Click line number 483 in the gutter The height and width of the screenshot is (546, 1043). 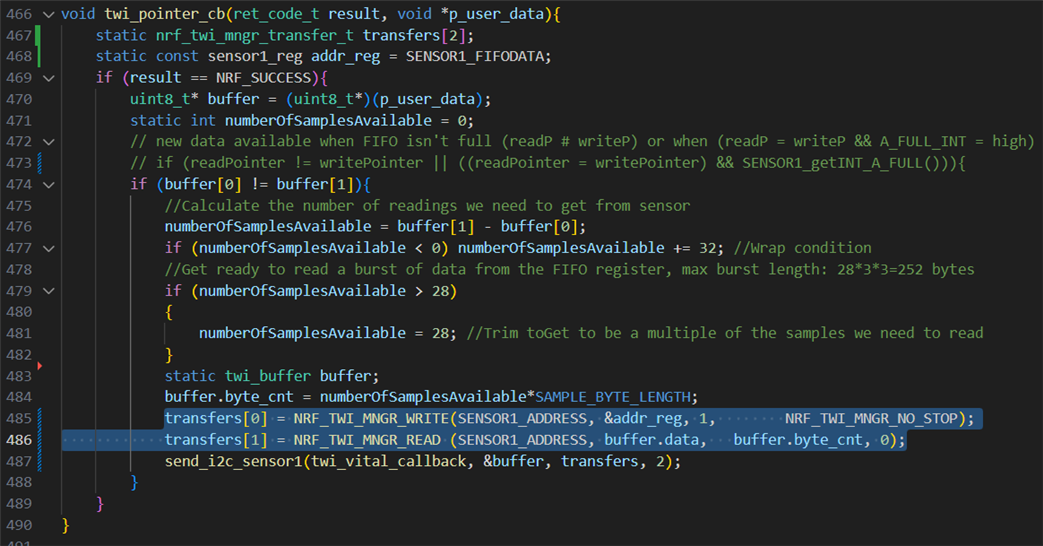[19, 376]
